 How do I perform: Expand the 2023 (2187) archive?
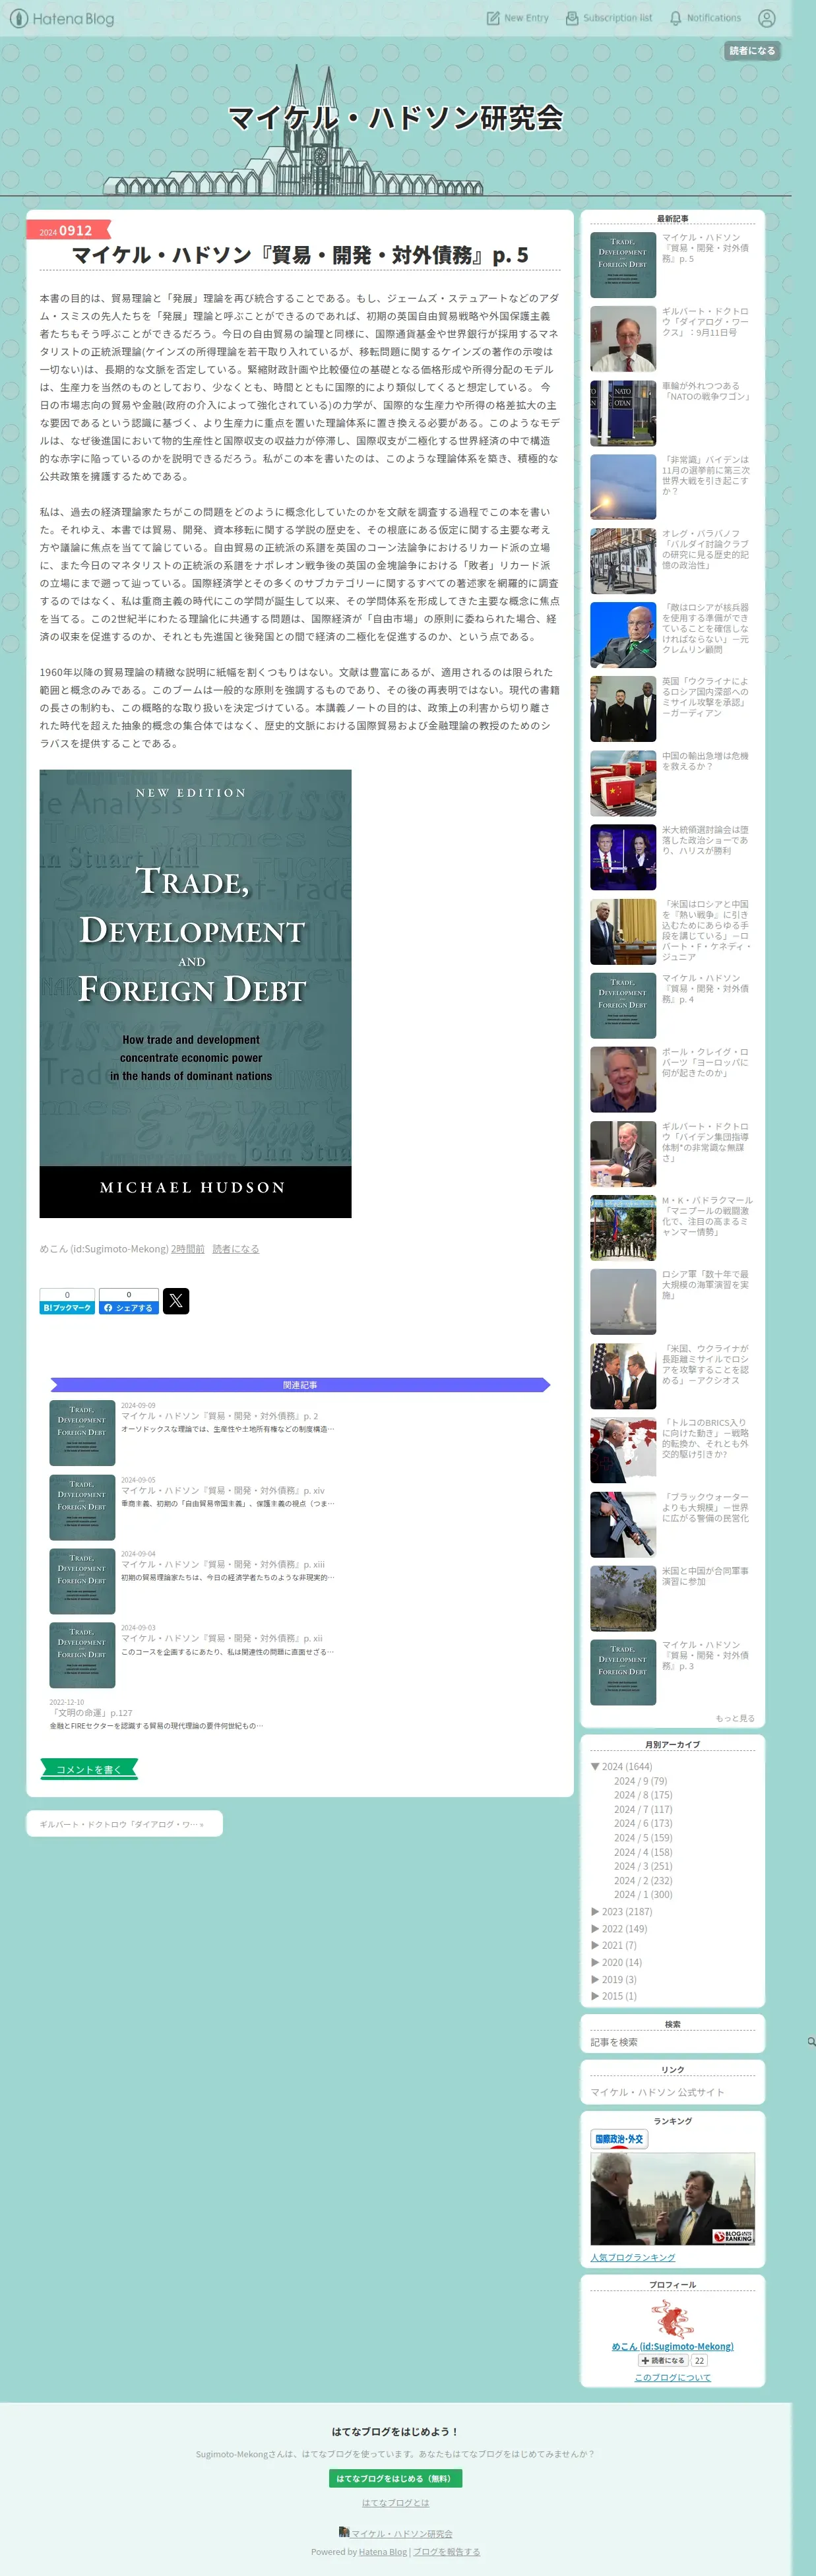tap(621, 1911)
